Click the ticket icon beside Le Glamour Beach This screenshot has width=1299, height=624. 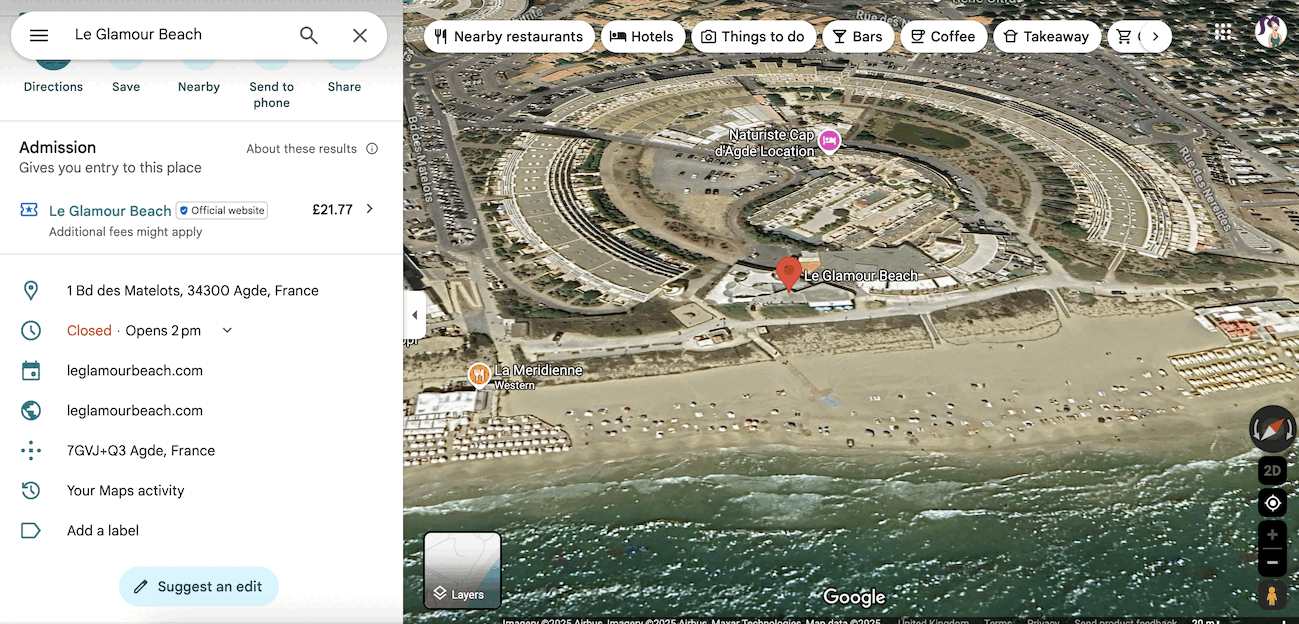click(29, 210)
